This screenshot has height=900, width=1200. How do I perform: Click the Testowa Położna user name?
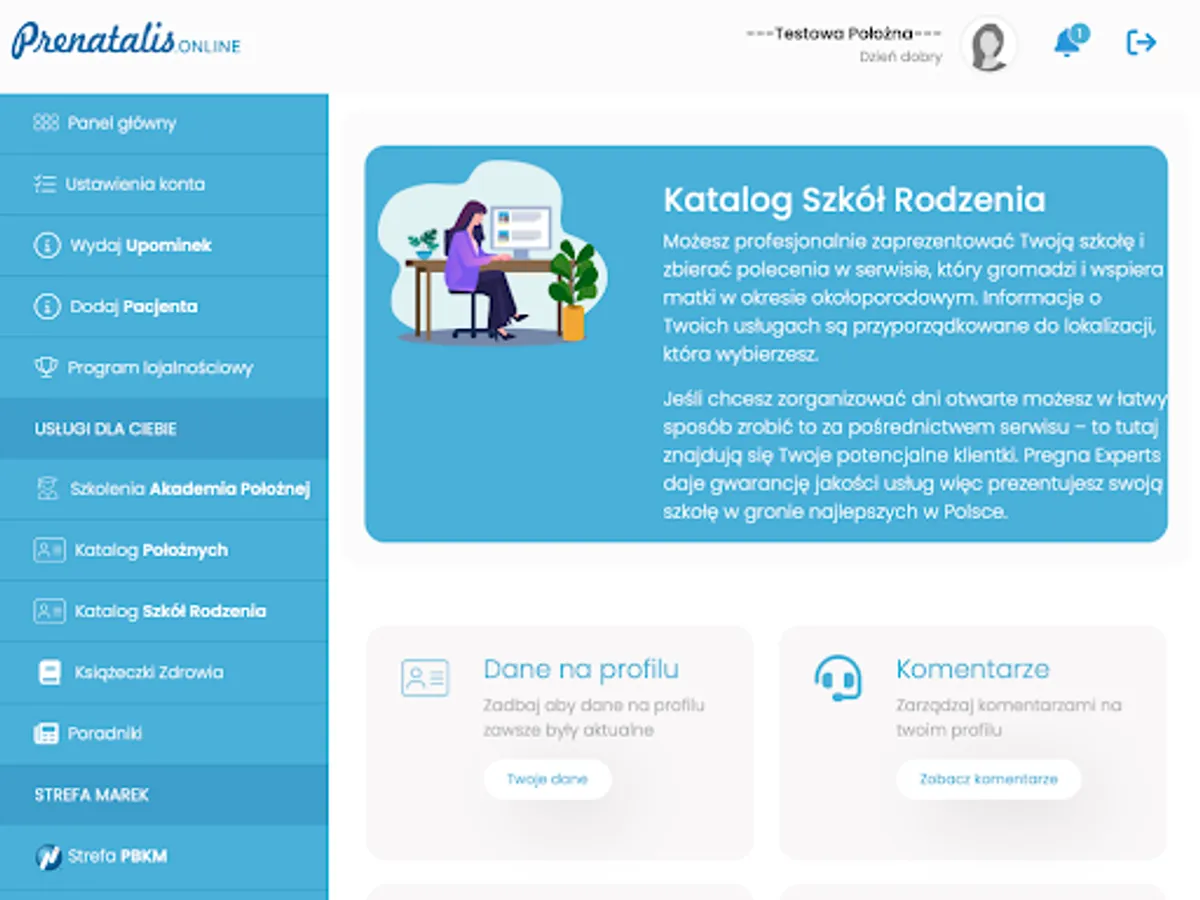tap(844, 33)
